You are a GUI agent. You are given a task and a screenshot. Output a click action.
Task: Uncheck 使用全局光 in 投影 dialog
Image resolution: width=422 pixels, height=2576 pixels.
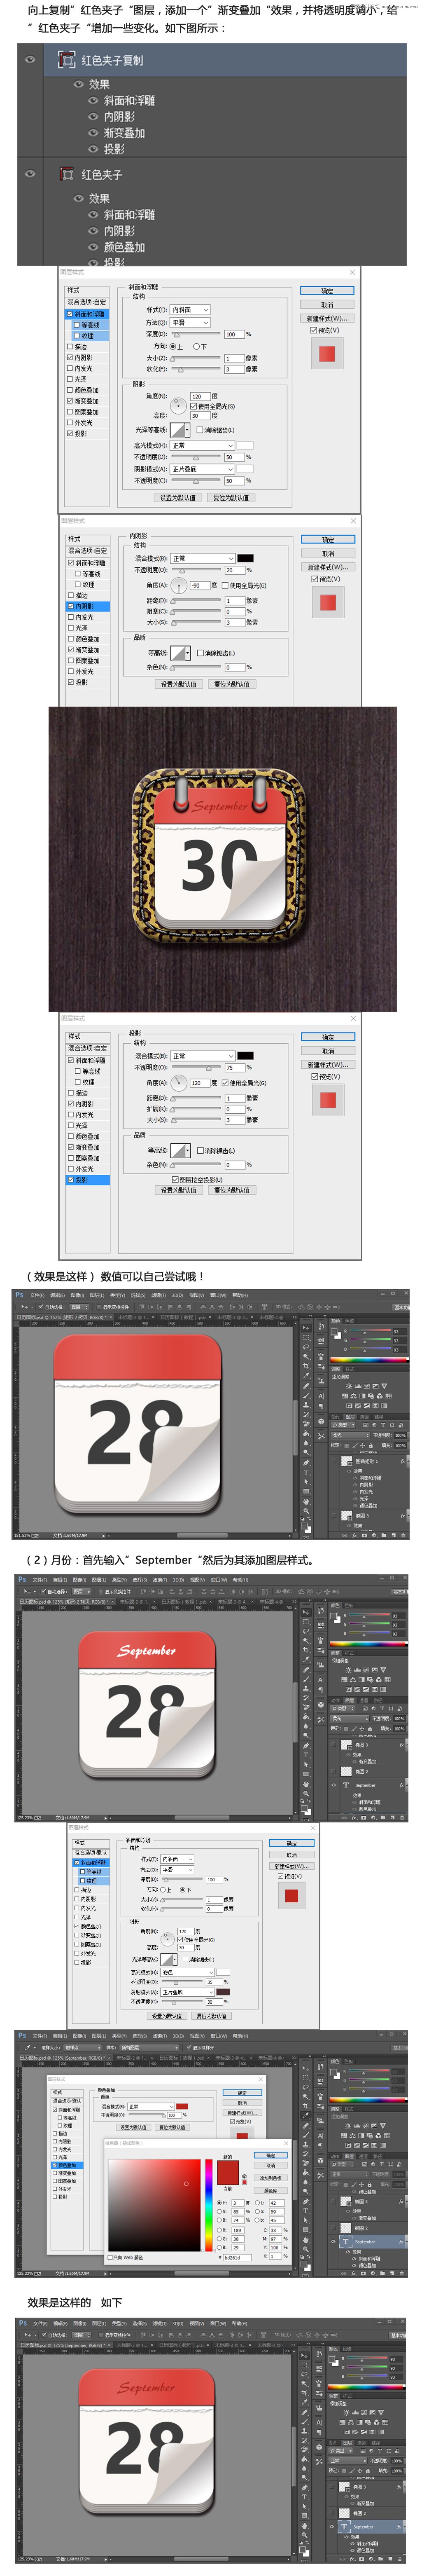point(225,1083)
